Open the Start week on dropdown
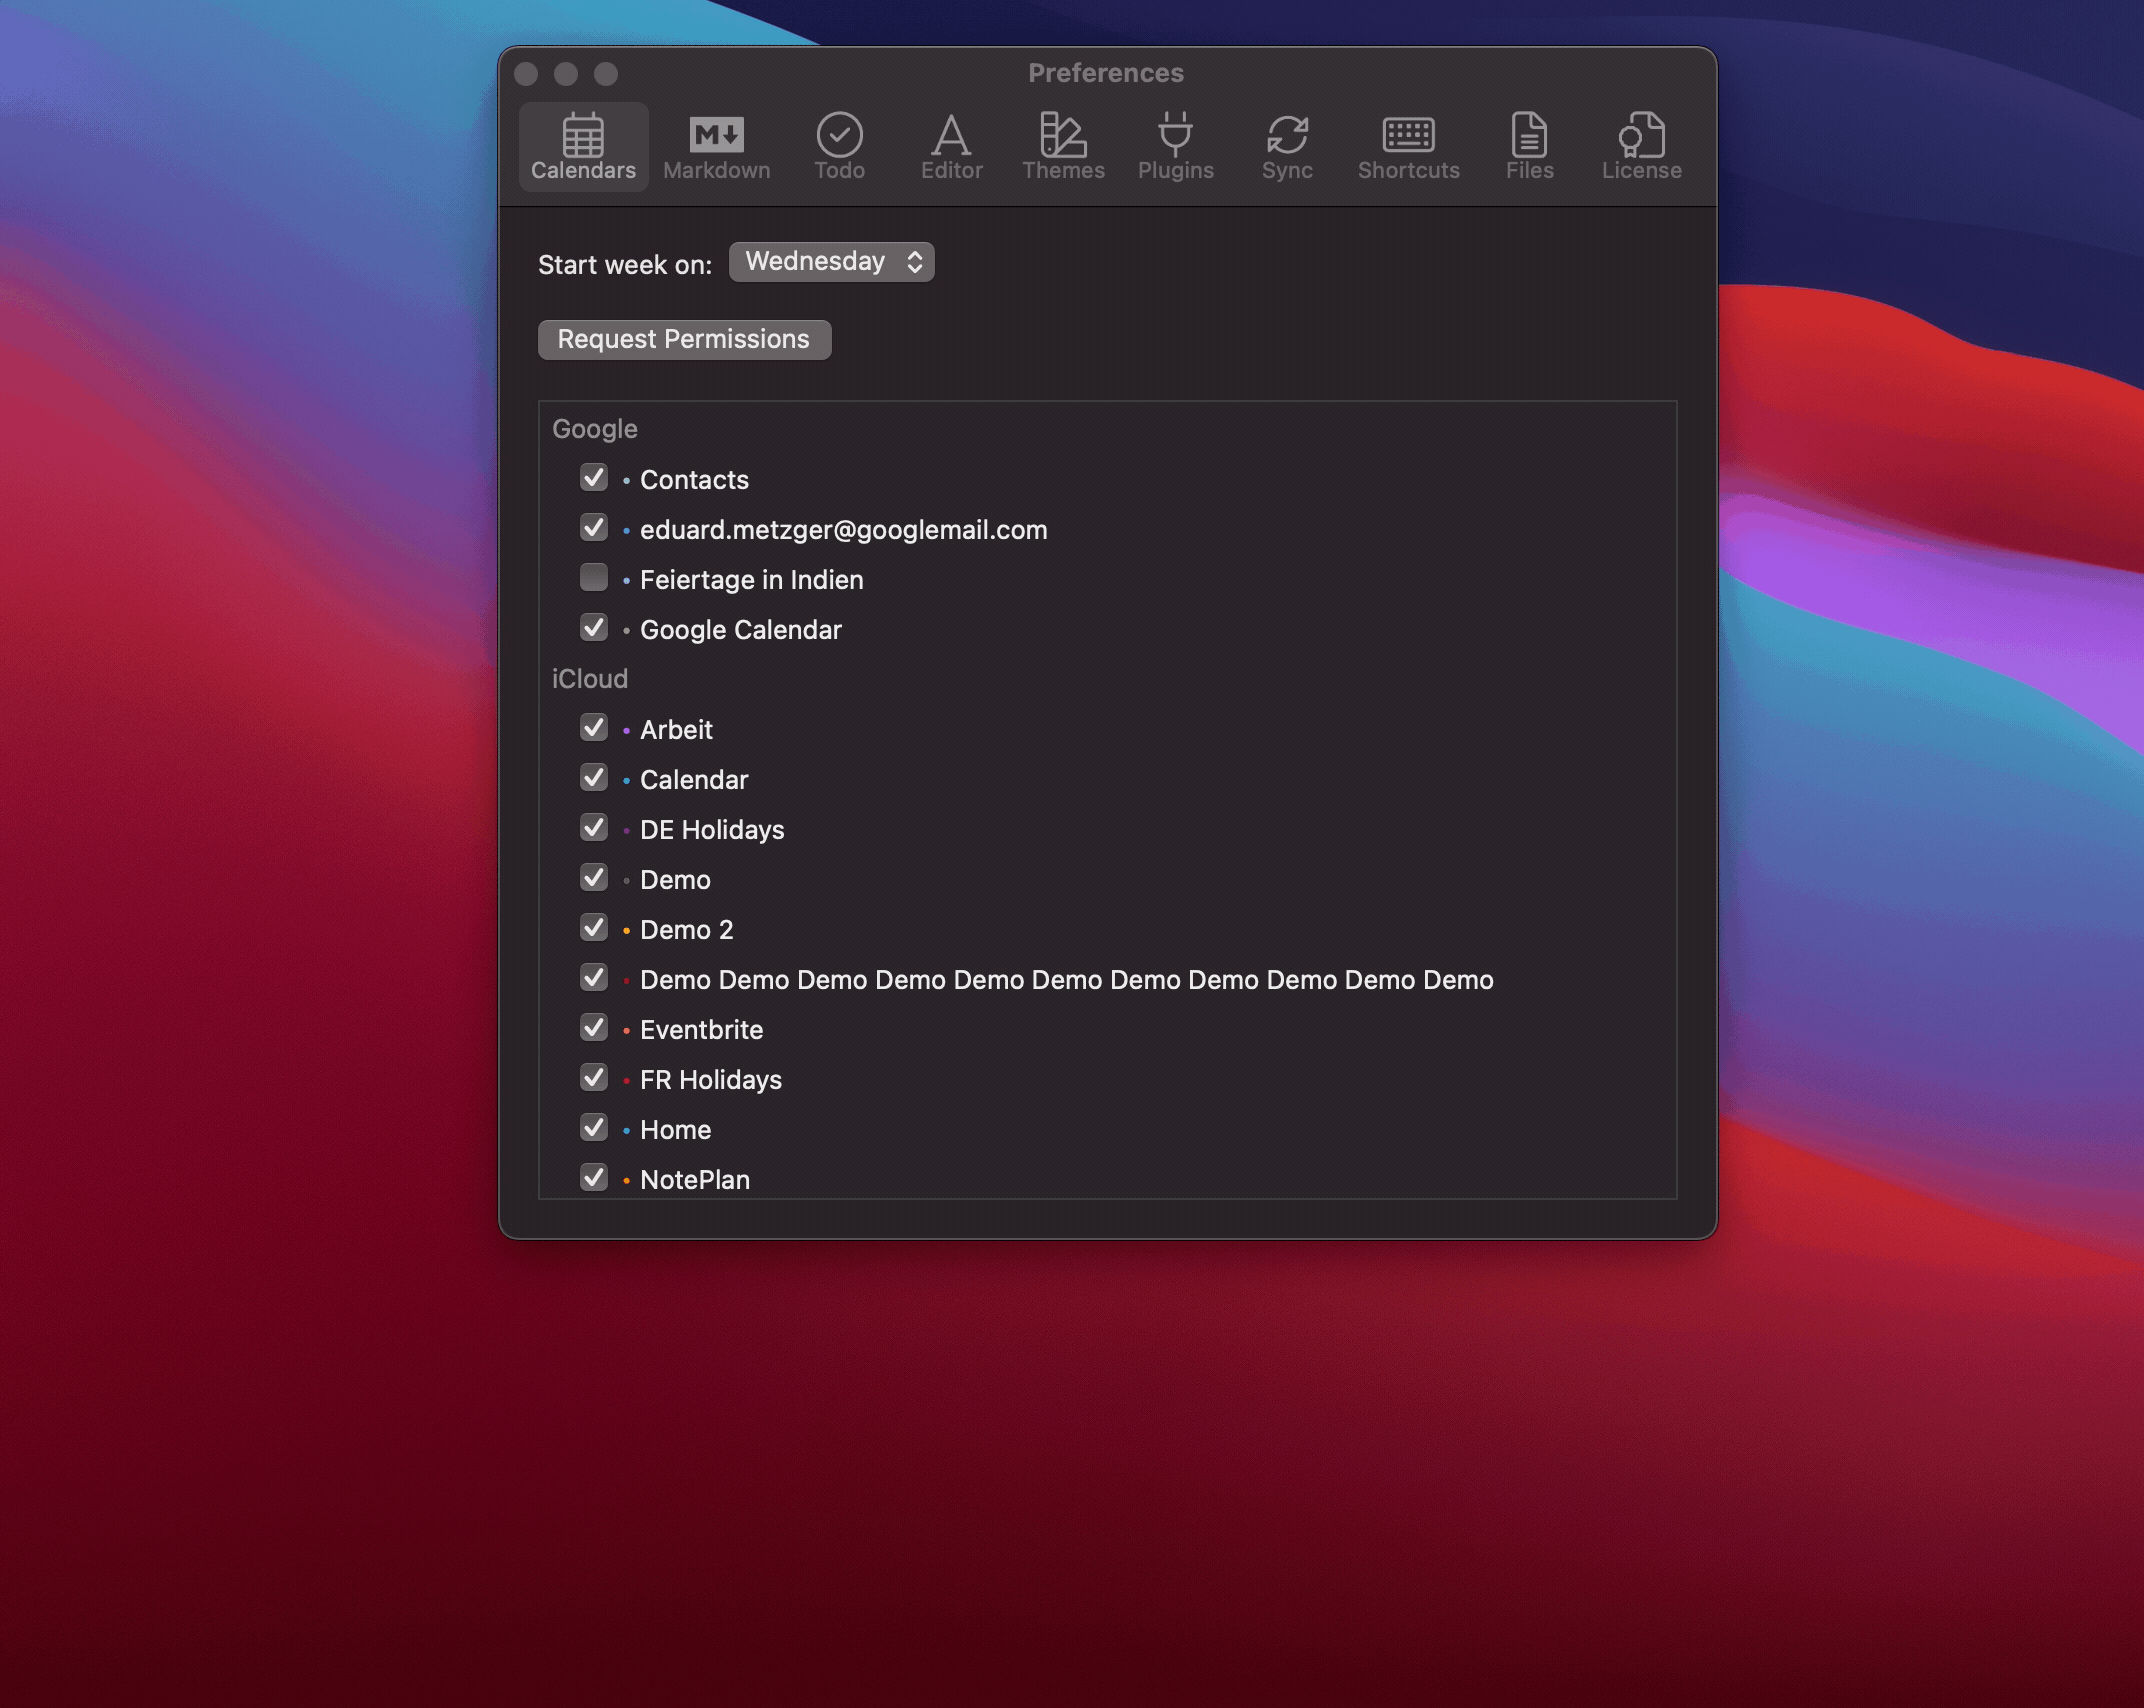Image resolution: width=2144 pixels, height=1708 pixels. click(831, 262)
